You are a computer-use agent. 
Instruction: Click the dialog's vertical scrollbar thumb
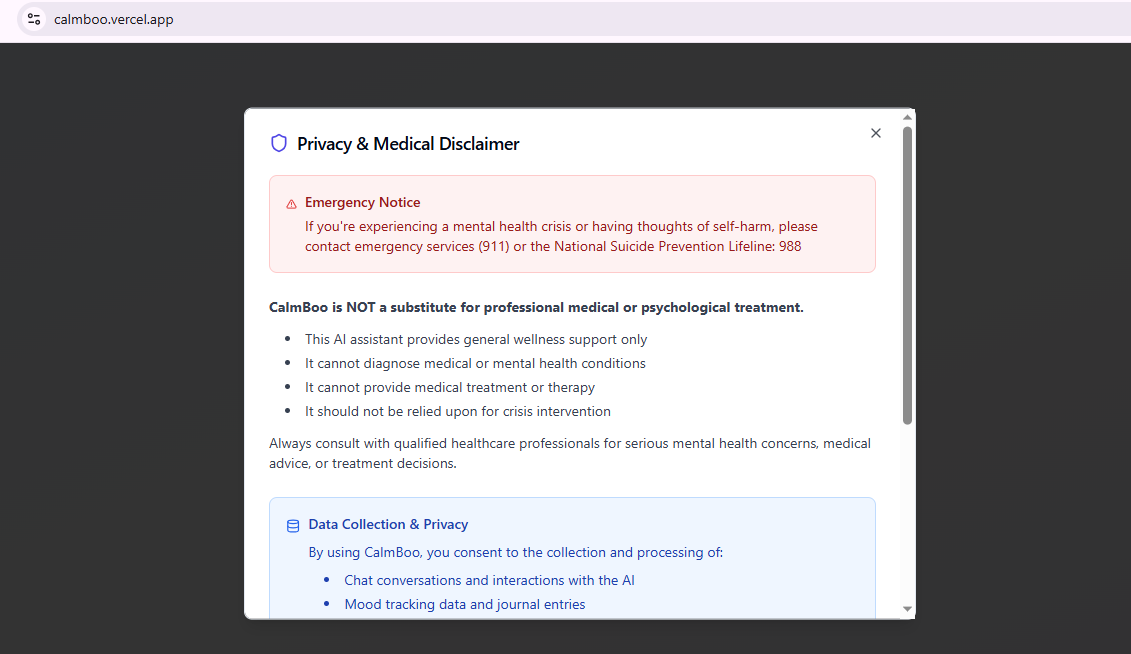907,275
